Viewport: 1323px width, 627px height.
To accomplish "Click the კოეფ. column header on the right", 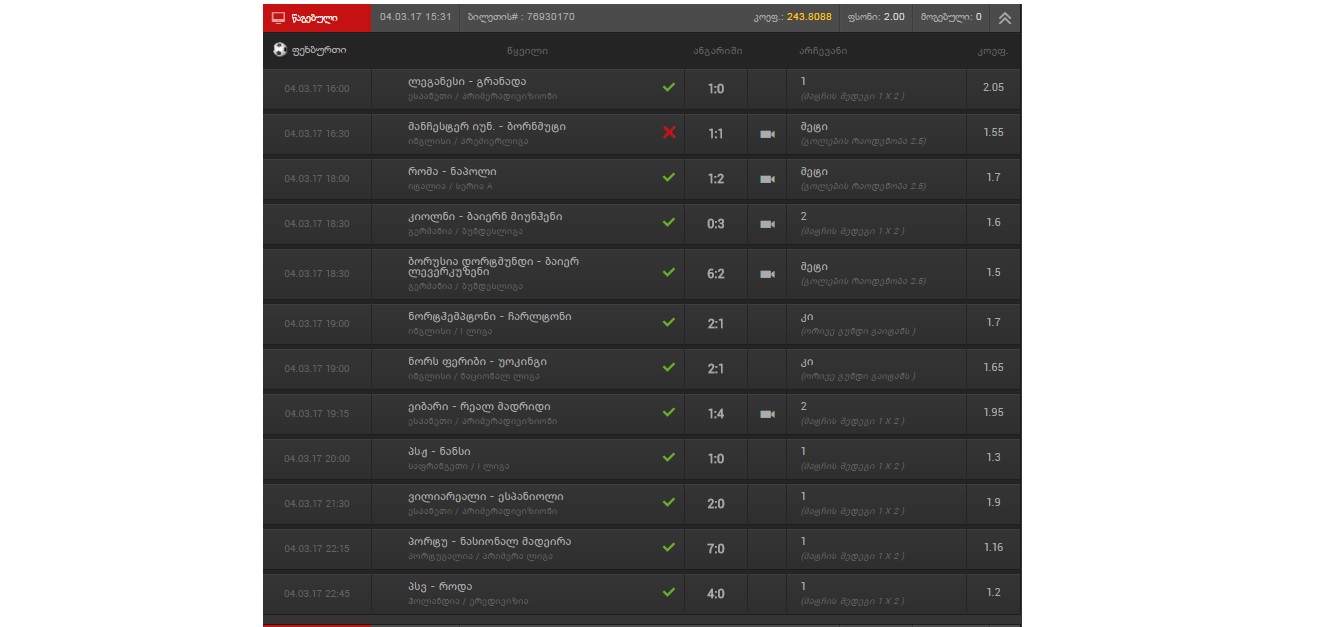I will click(992, 51).
